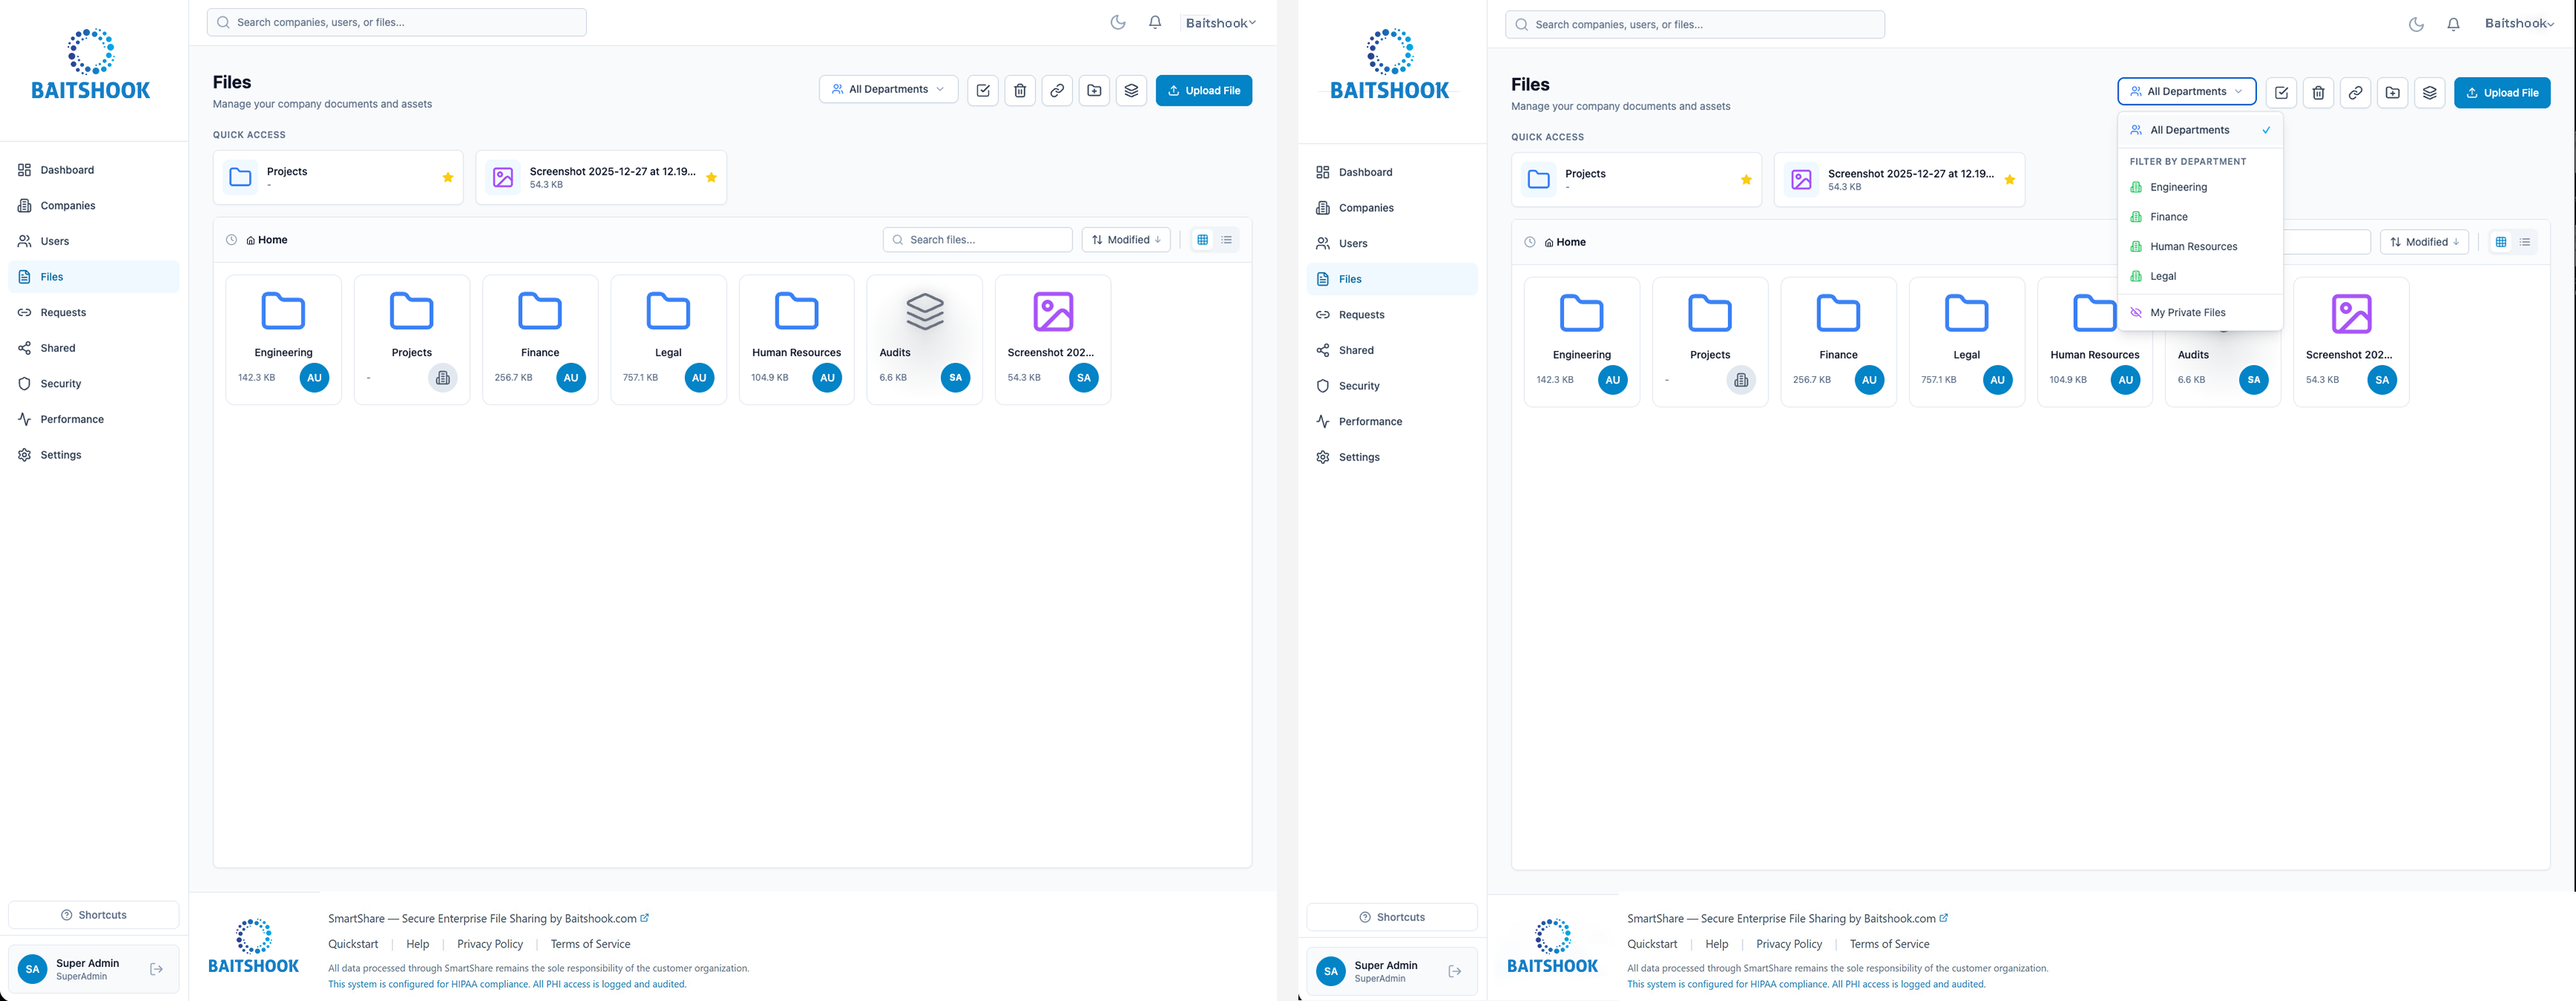The image size is (2576, 1001).
Task: Switch to list view in the left screenshot
Action: pos(1226,240)
